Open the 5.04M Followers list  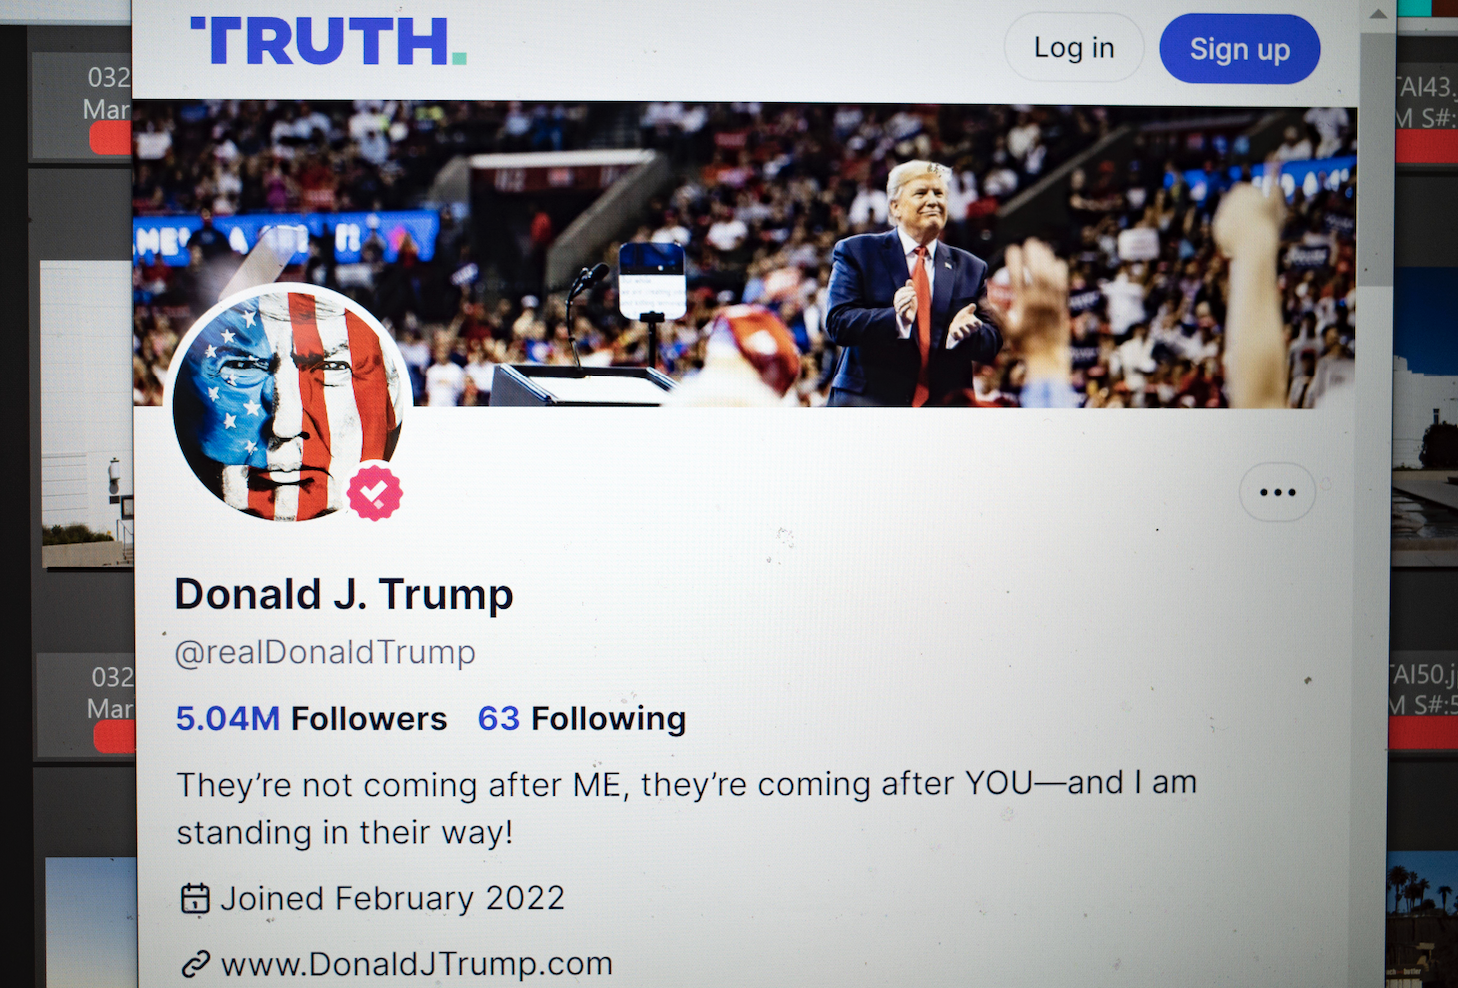311,719
